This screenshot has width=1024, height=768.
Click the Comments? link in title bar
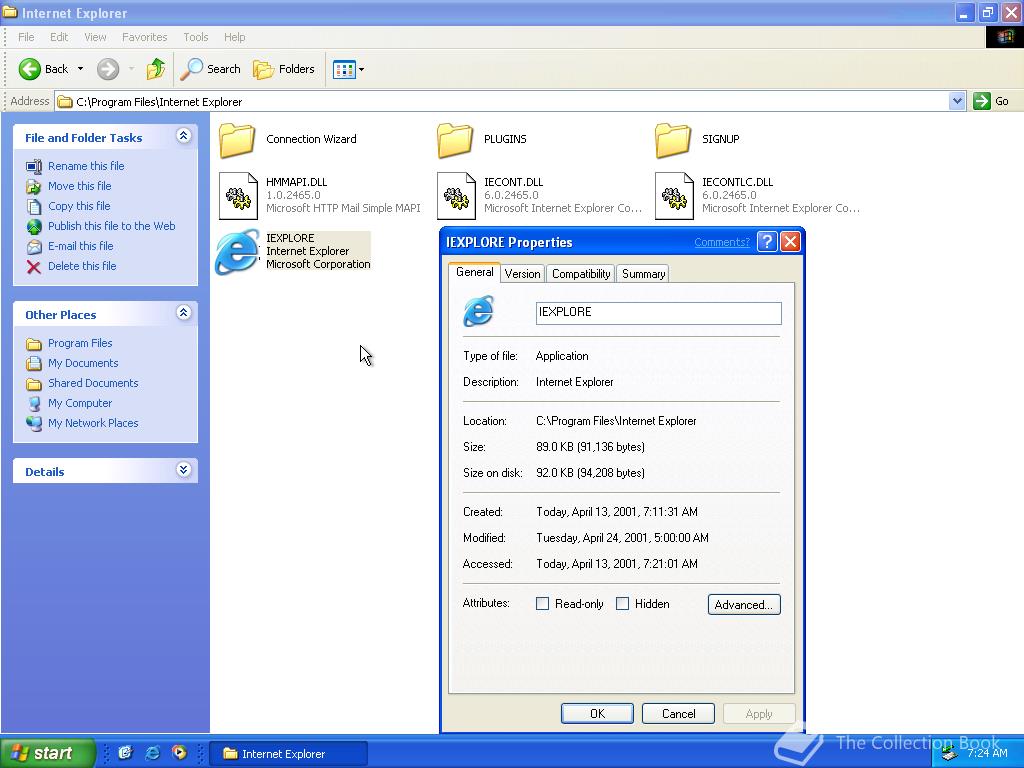point(722,242)
